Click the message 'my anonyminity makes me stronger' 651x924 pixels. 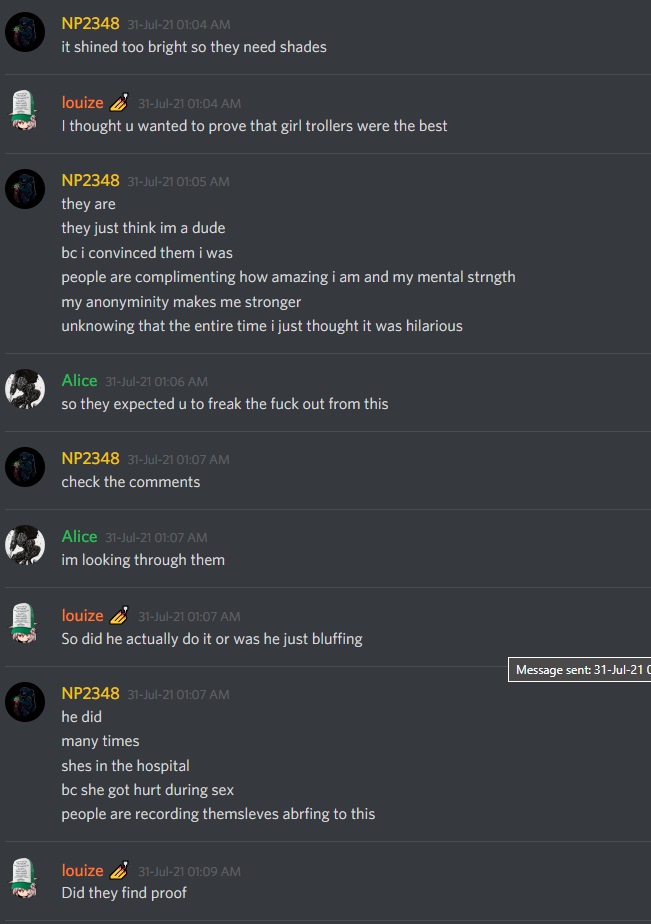(x=181, y=302)
